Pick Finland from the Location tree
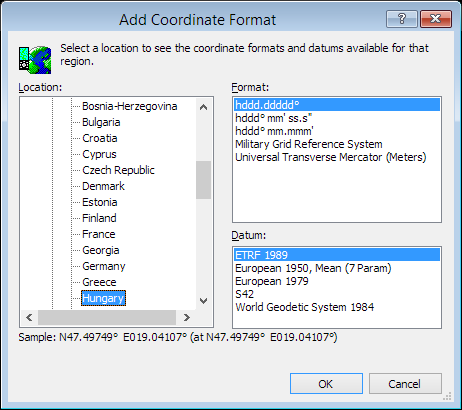 click(99, 218)
